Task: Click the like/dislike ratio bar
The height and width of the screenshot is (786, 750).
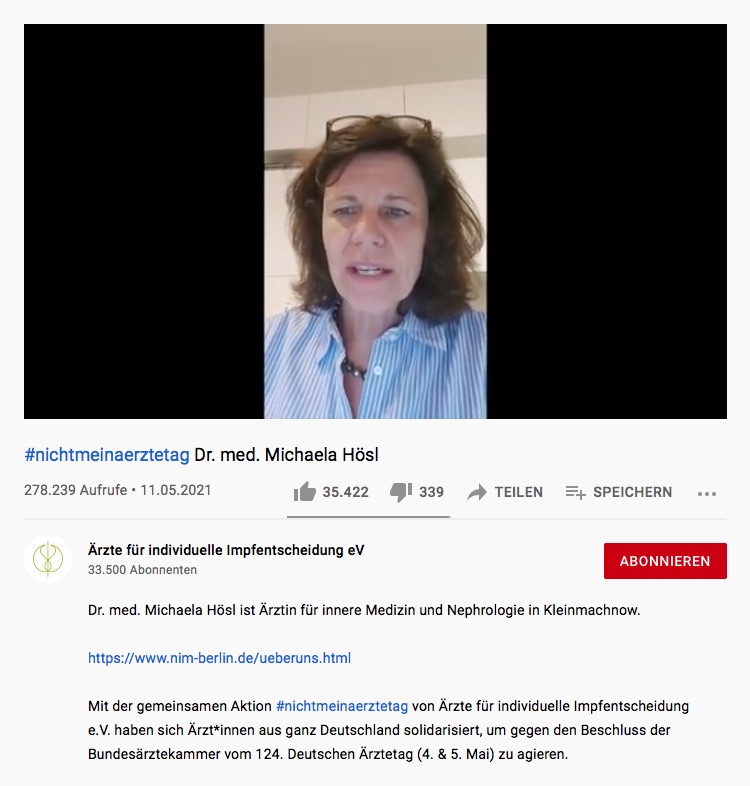Action: click(x=368, y=516)
